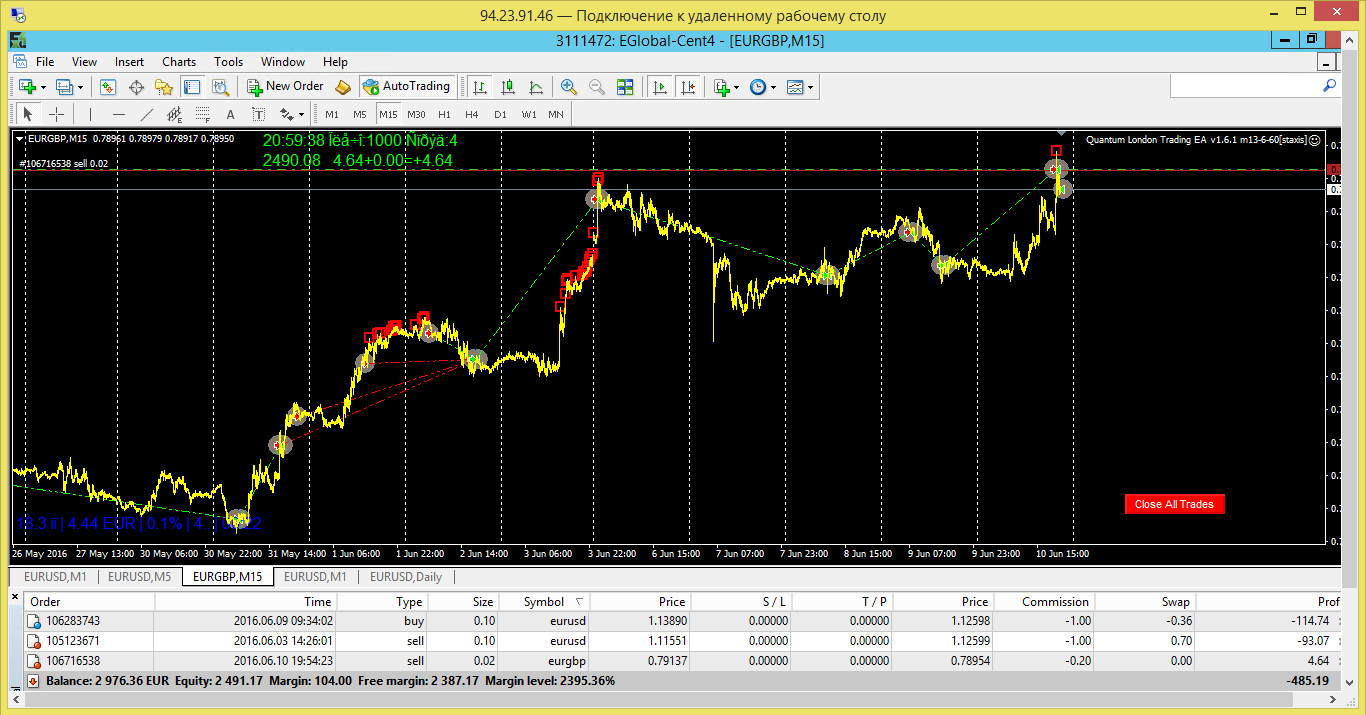
Task: Open the Market Watch panel icon
Action: pos(108,87)
